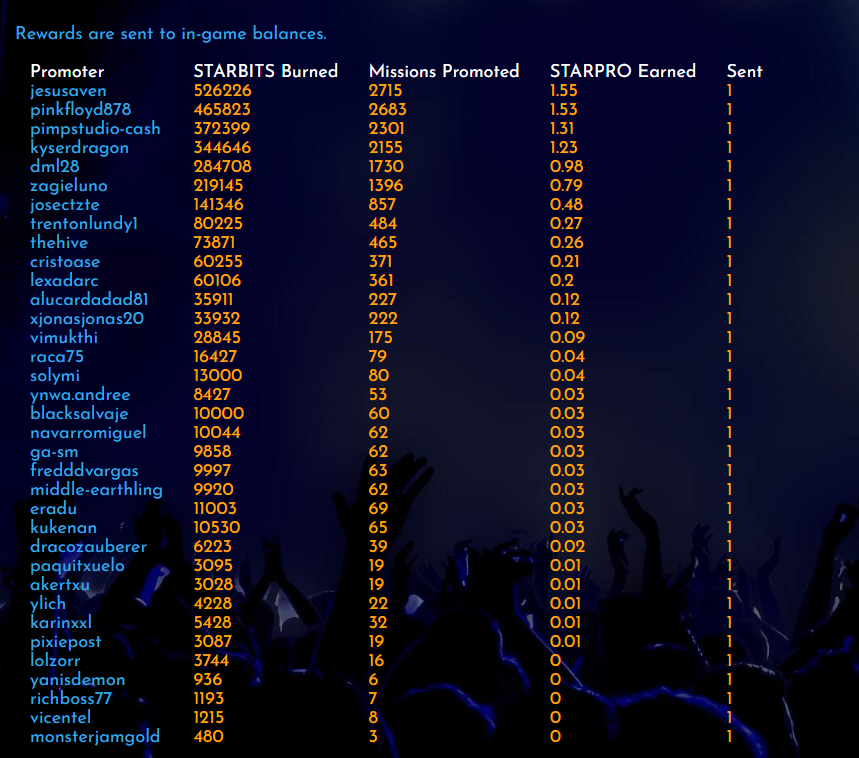Select eradu promoter name
Screen dimensions: 859x758
[53, 509]
